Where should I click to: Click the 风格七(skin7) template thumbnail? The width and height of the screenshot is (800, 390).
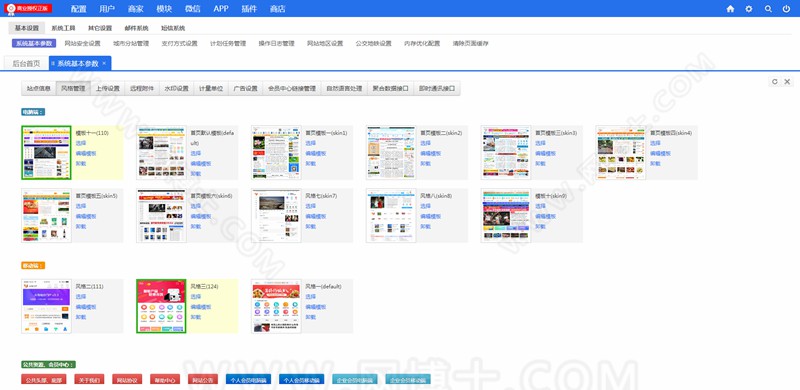(276, 215)
